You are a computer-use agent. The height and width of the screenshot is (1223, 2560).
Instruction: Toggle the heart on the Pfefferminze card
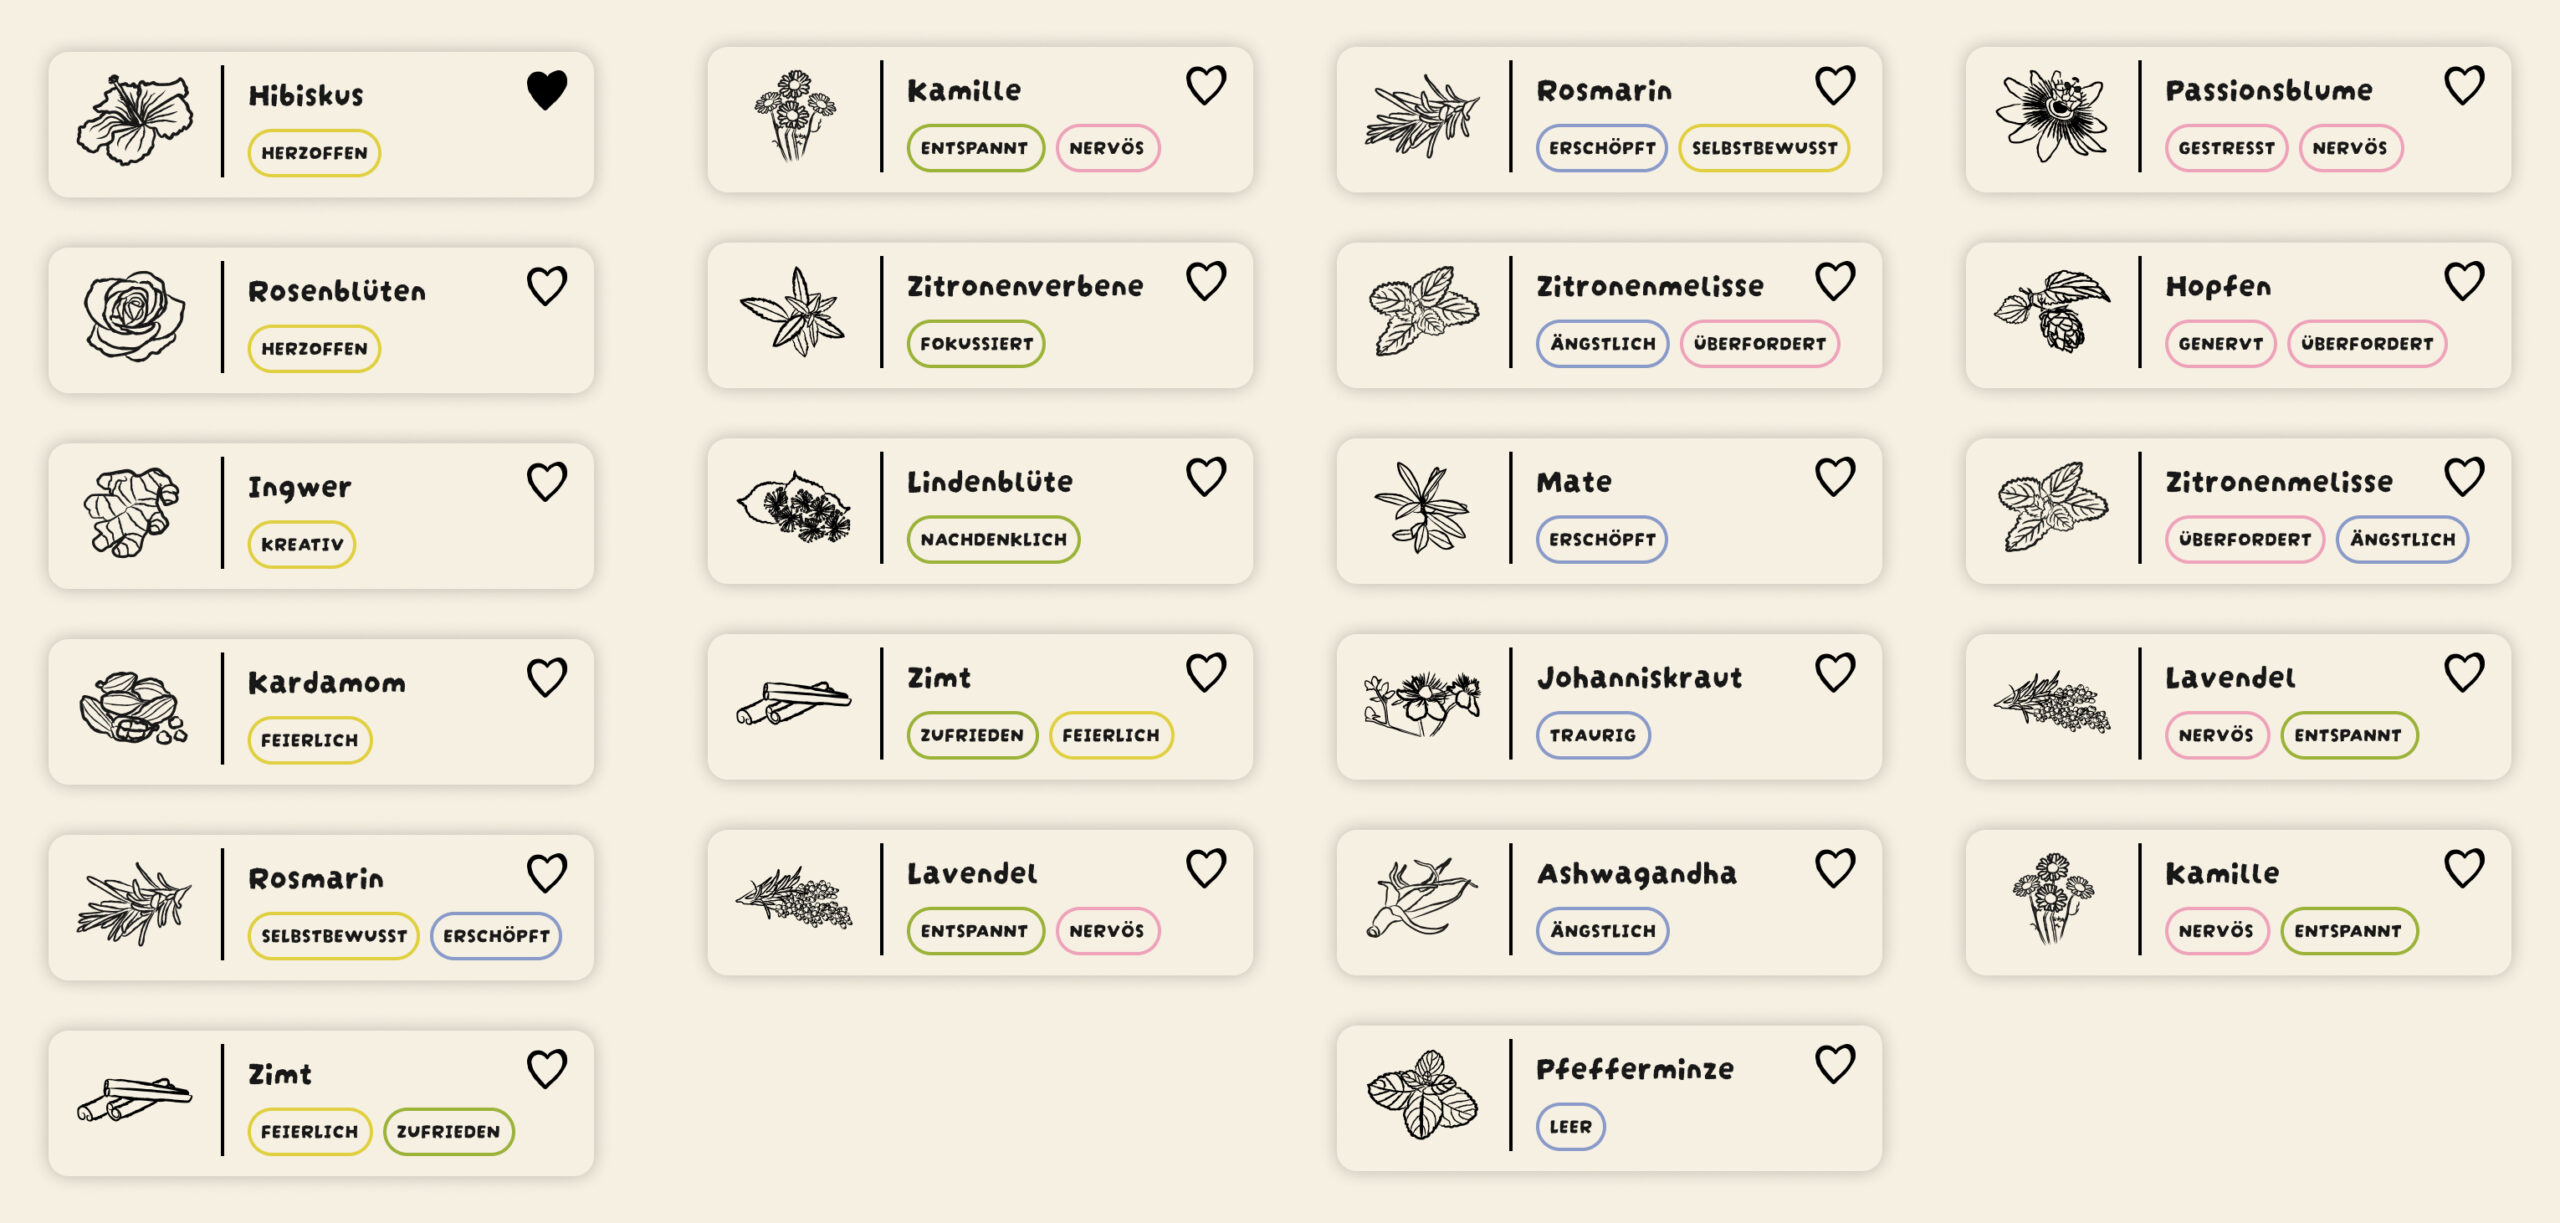click(1834, 1064)
